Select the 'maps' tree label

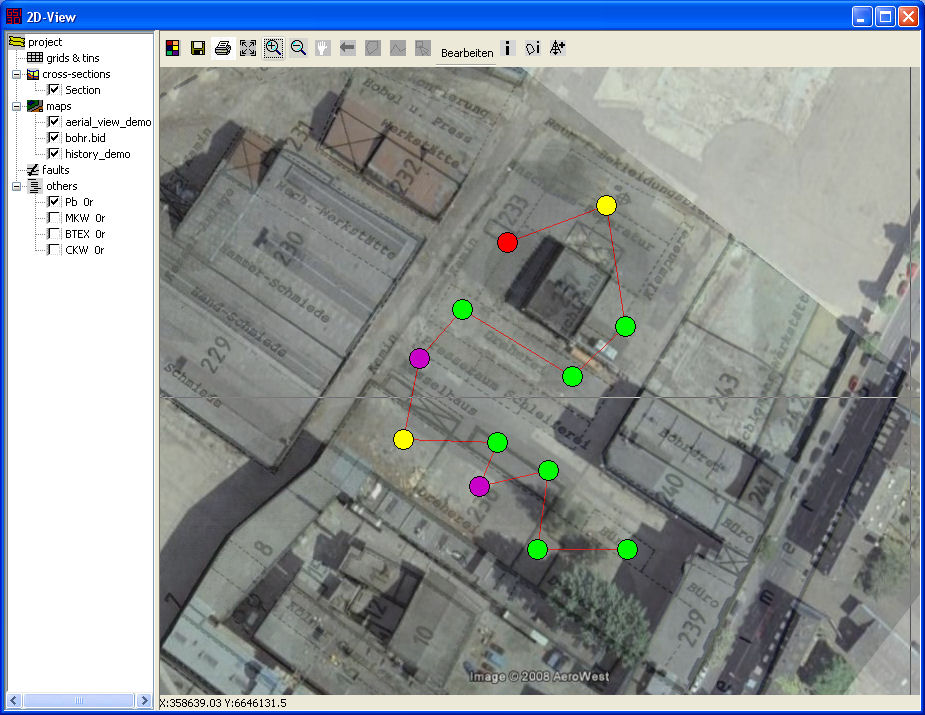pyautogui.click(x=58, y=106)
